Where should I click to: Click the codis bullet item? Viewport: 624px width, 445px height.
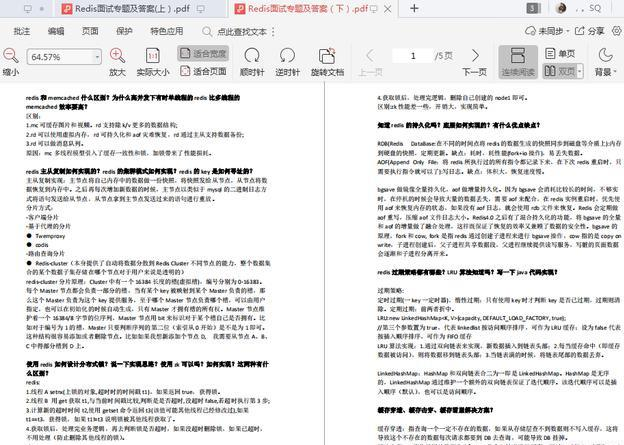(42, 245)
